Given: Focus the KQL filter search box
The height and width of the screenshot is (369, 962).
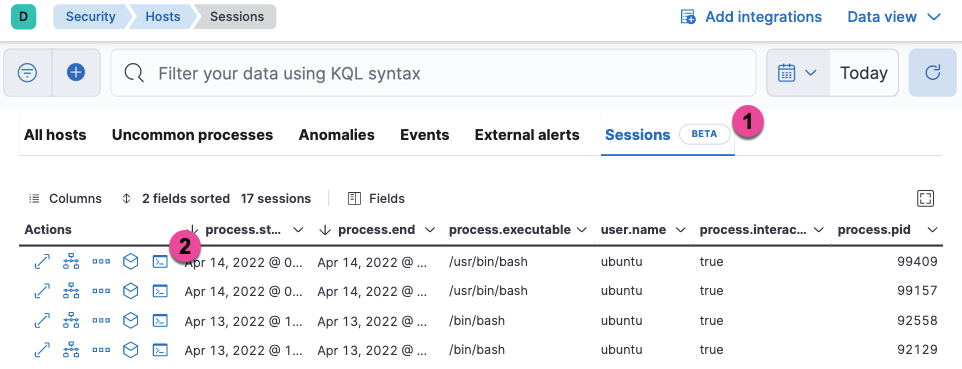Looking at the screenshot, I should (433, 73).
